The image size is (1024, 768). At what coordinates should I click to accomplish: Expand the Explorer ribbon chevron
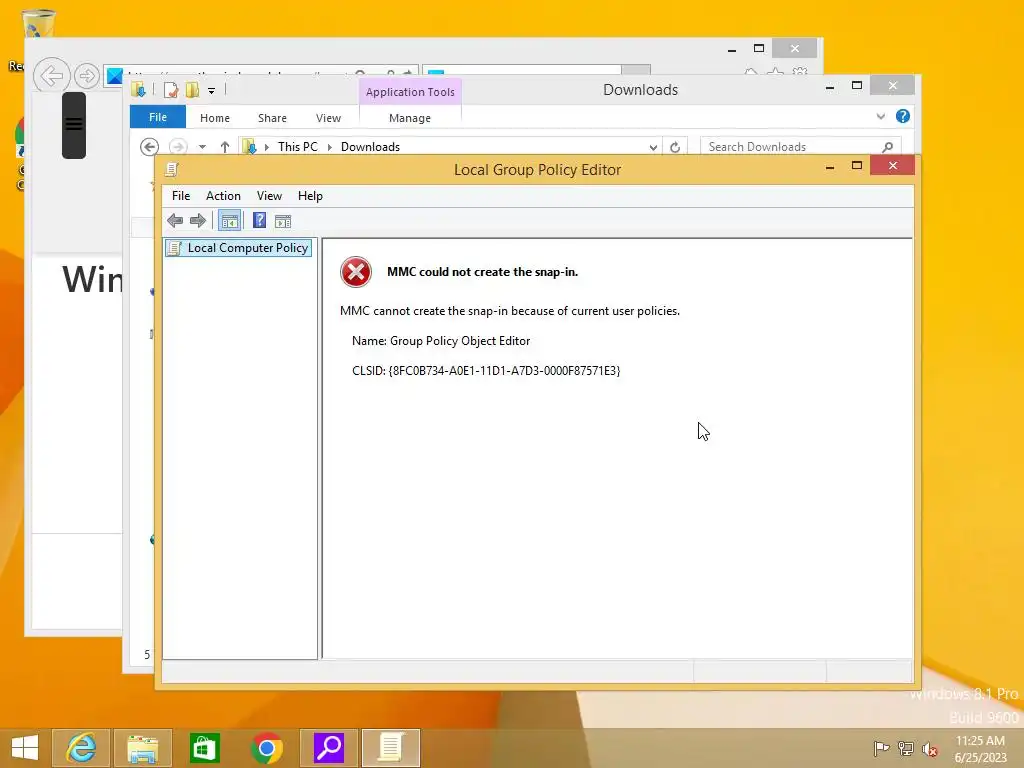(x=881, y=117)
